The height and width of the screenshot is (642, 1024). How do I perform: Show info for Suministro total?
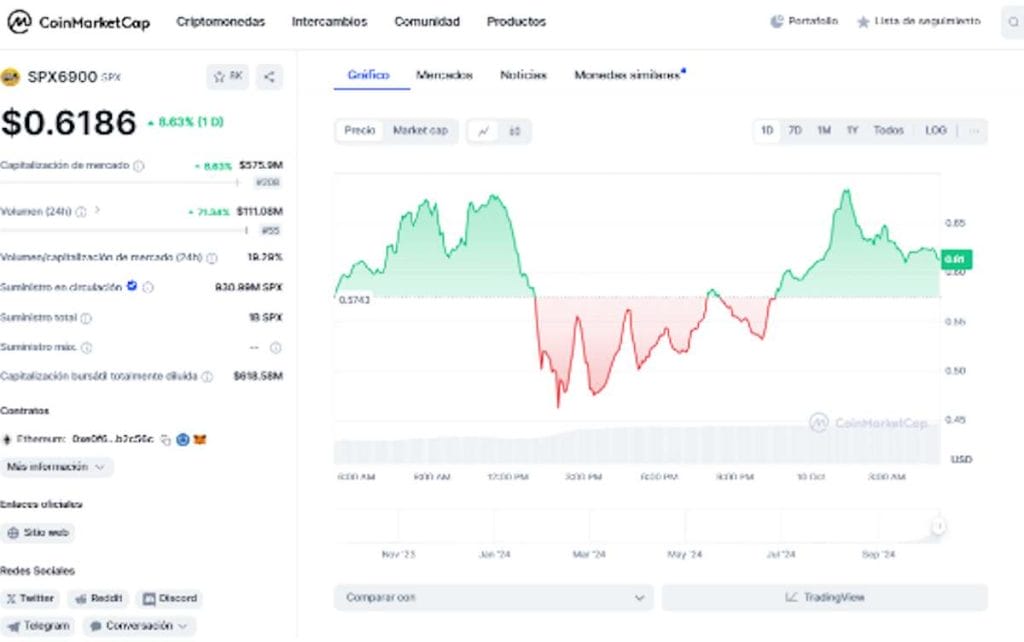86,318
